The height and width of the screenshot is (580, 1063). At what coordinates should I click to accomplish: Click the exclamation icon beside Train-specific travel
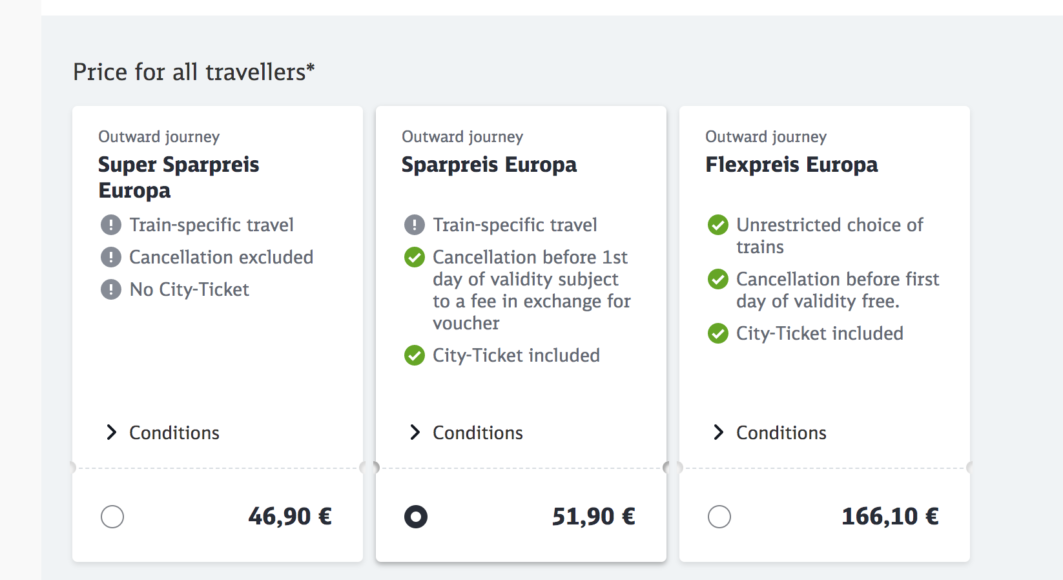(x=110, y=225)
